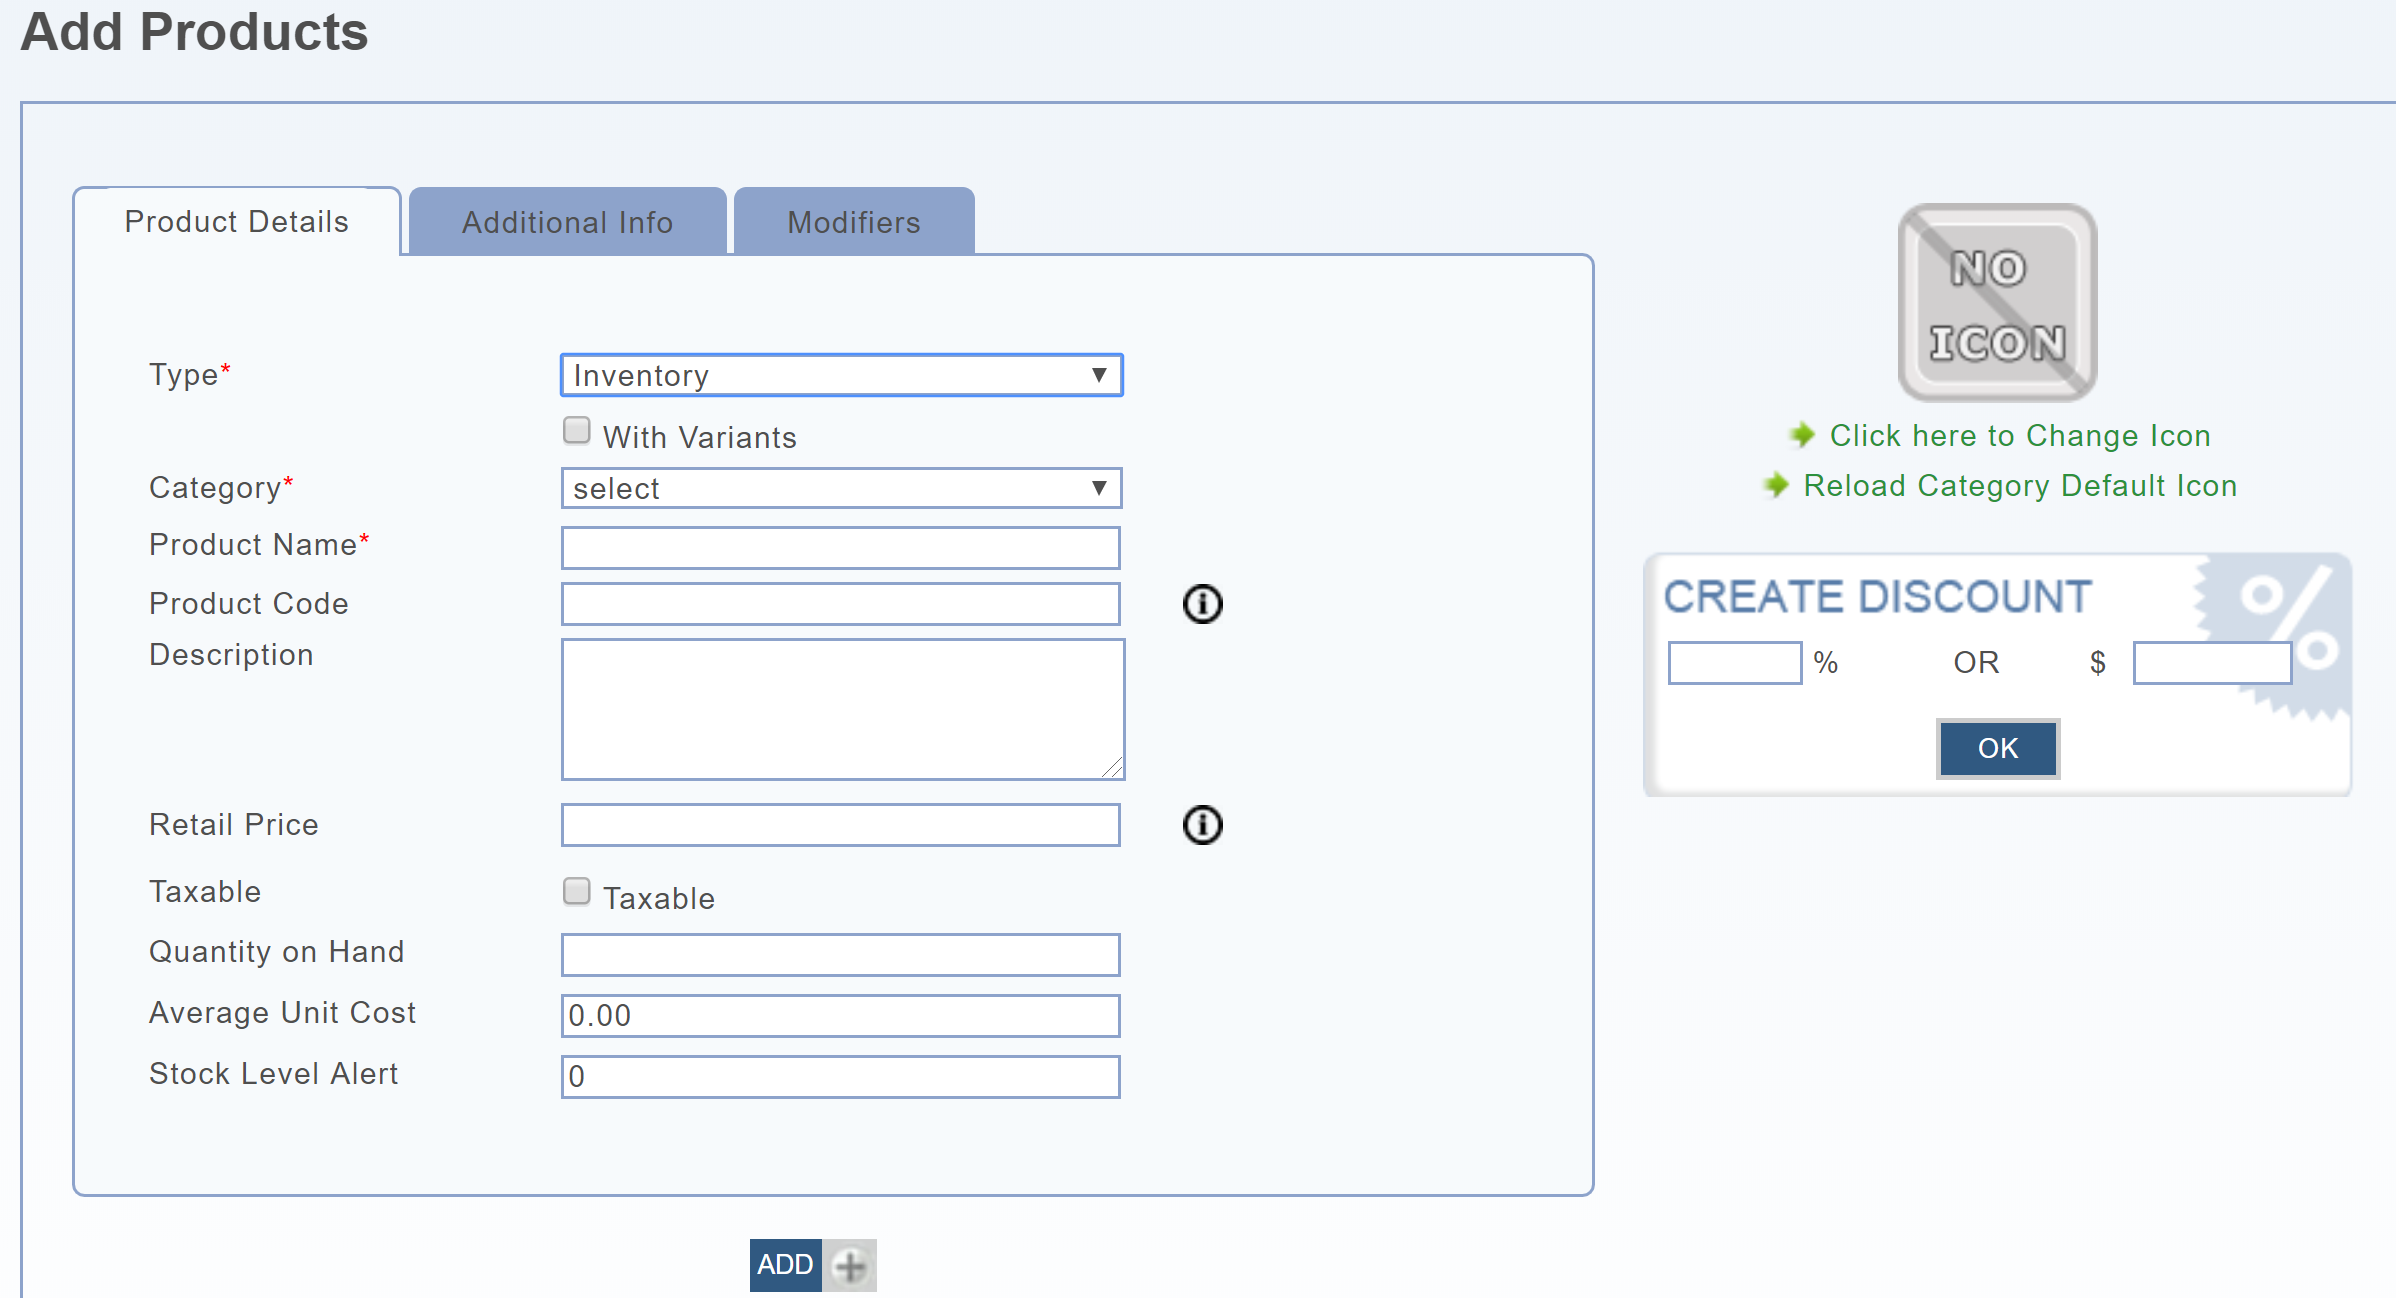Open the Modifiers tab
Screen dimensions: 2396x1298
[x=853, y=222]
